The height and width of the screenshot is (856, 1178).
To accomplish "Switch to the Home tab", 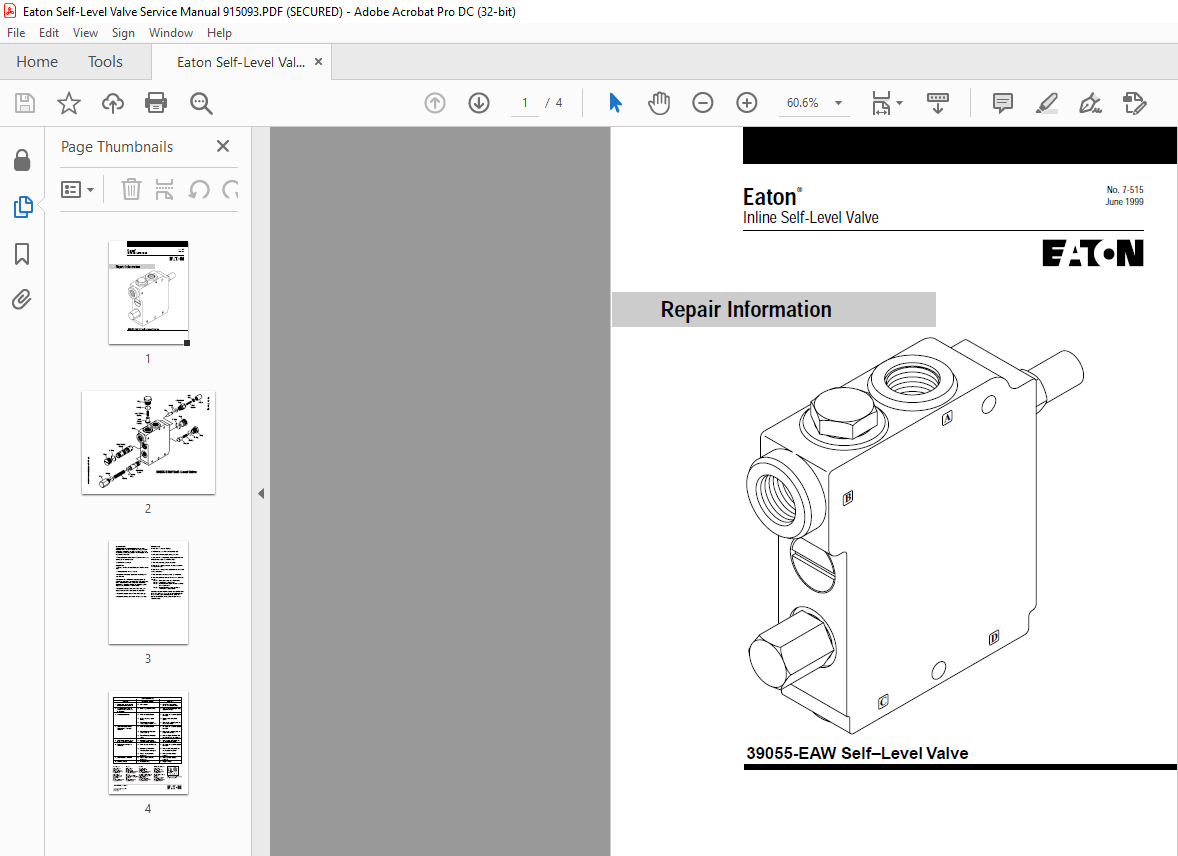I will pyautogui.click(x=37, y=62).
